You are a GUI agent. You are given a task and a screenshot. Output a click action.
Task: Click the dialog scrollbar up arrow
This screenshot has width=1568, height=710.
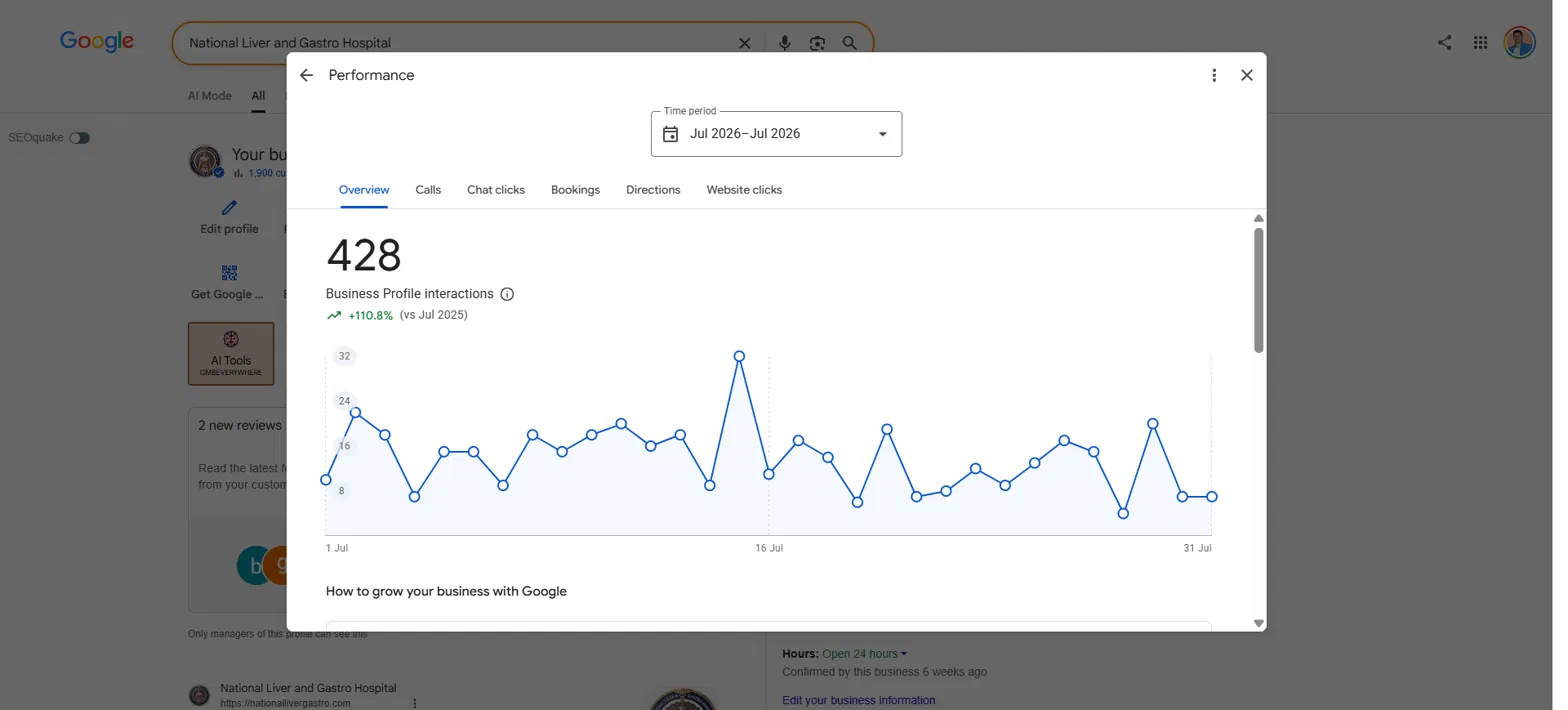click(1258, 218)
